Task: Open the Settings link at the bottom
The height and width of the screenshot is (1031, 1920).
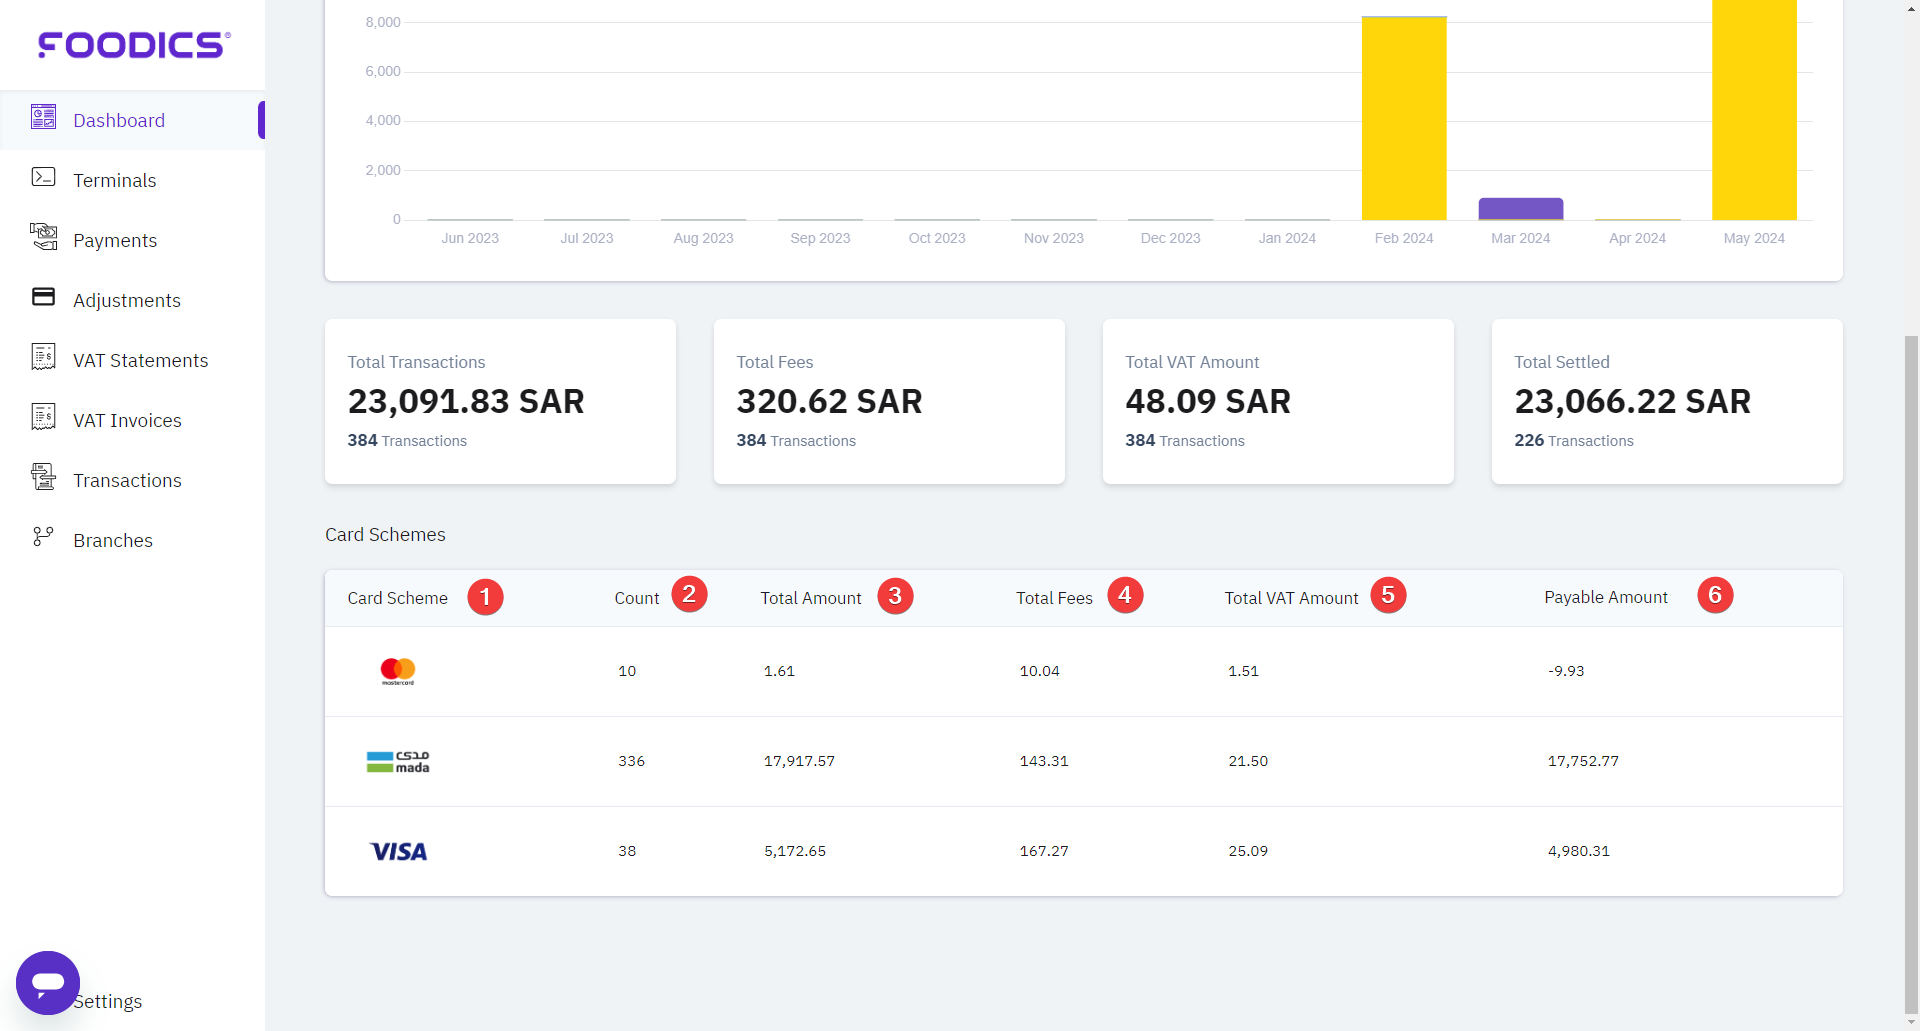Action: tap(108, 1001)
